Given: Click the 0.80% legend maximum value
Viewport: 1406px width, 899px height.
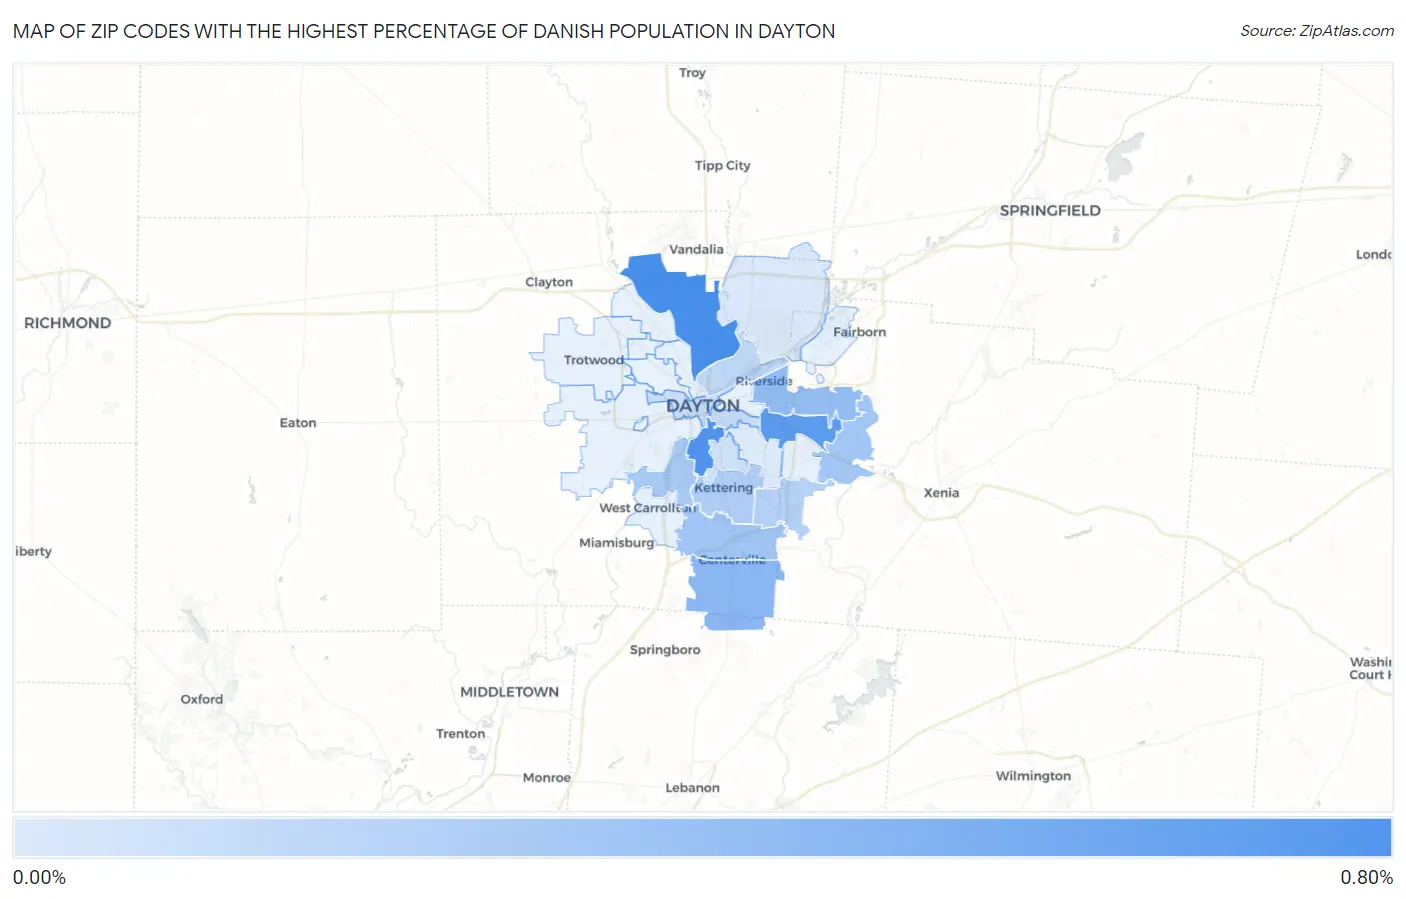Looking at the screenshot, I should [1366, 878].
